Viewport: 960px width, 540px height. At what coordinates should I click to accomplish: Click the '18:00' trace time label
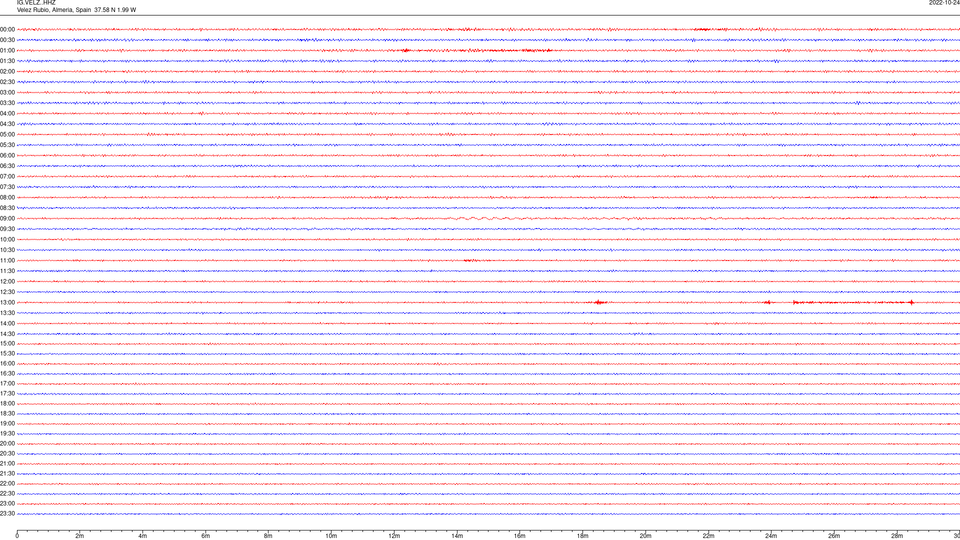(7, 403)
